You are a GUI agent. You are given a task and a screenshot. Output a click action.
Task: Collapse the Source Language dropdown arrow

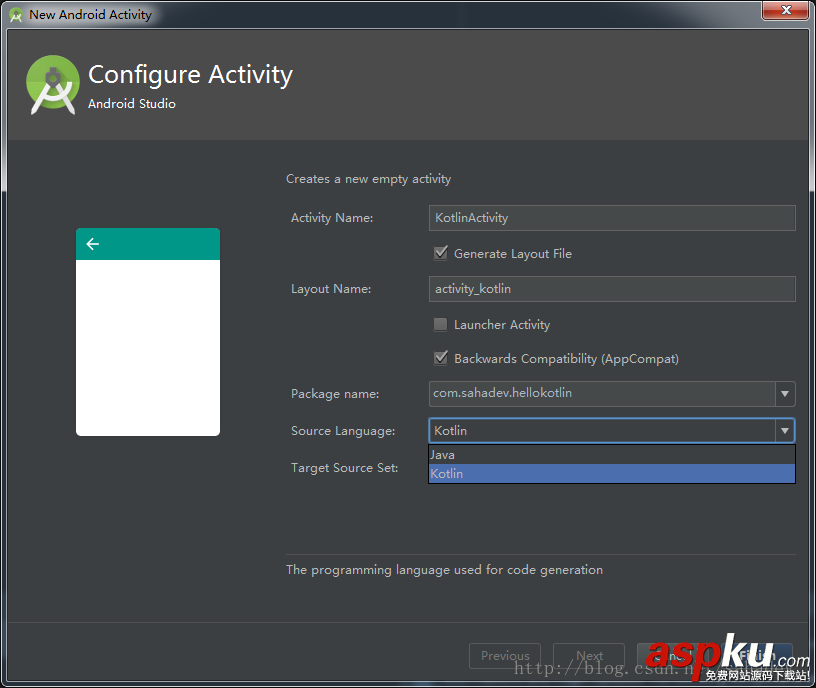785,431
